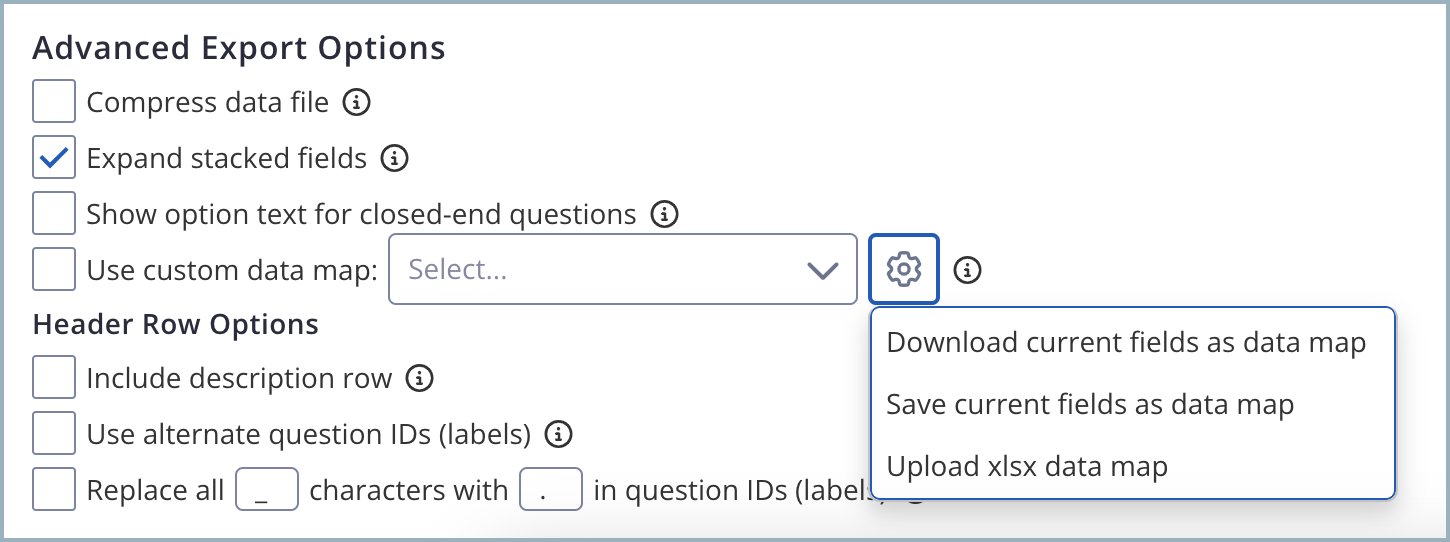Select Upload xlsx data map
Image resolution: width=1450 pixels, height=542 pixels.
click(x=1027, y=466)
